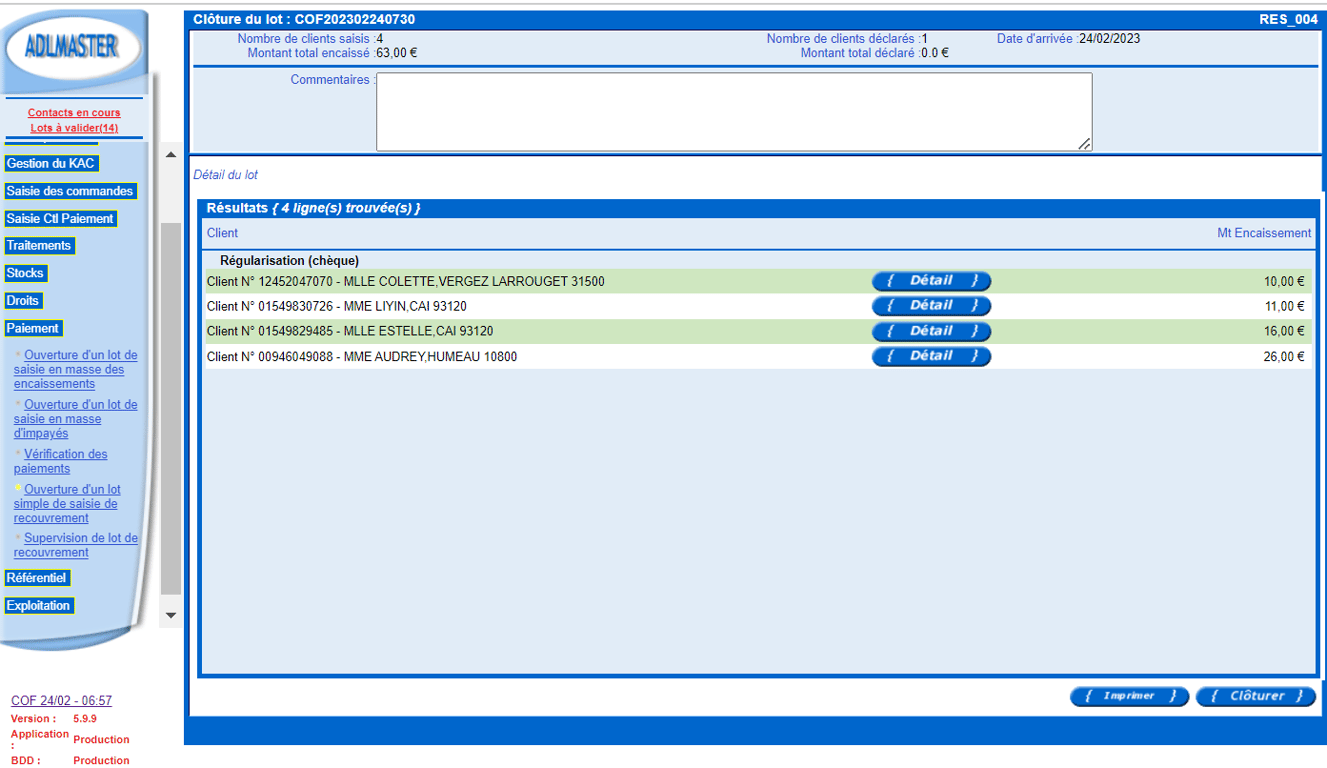Expand the Référentiel menu

(x=37, y=578)
